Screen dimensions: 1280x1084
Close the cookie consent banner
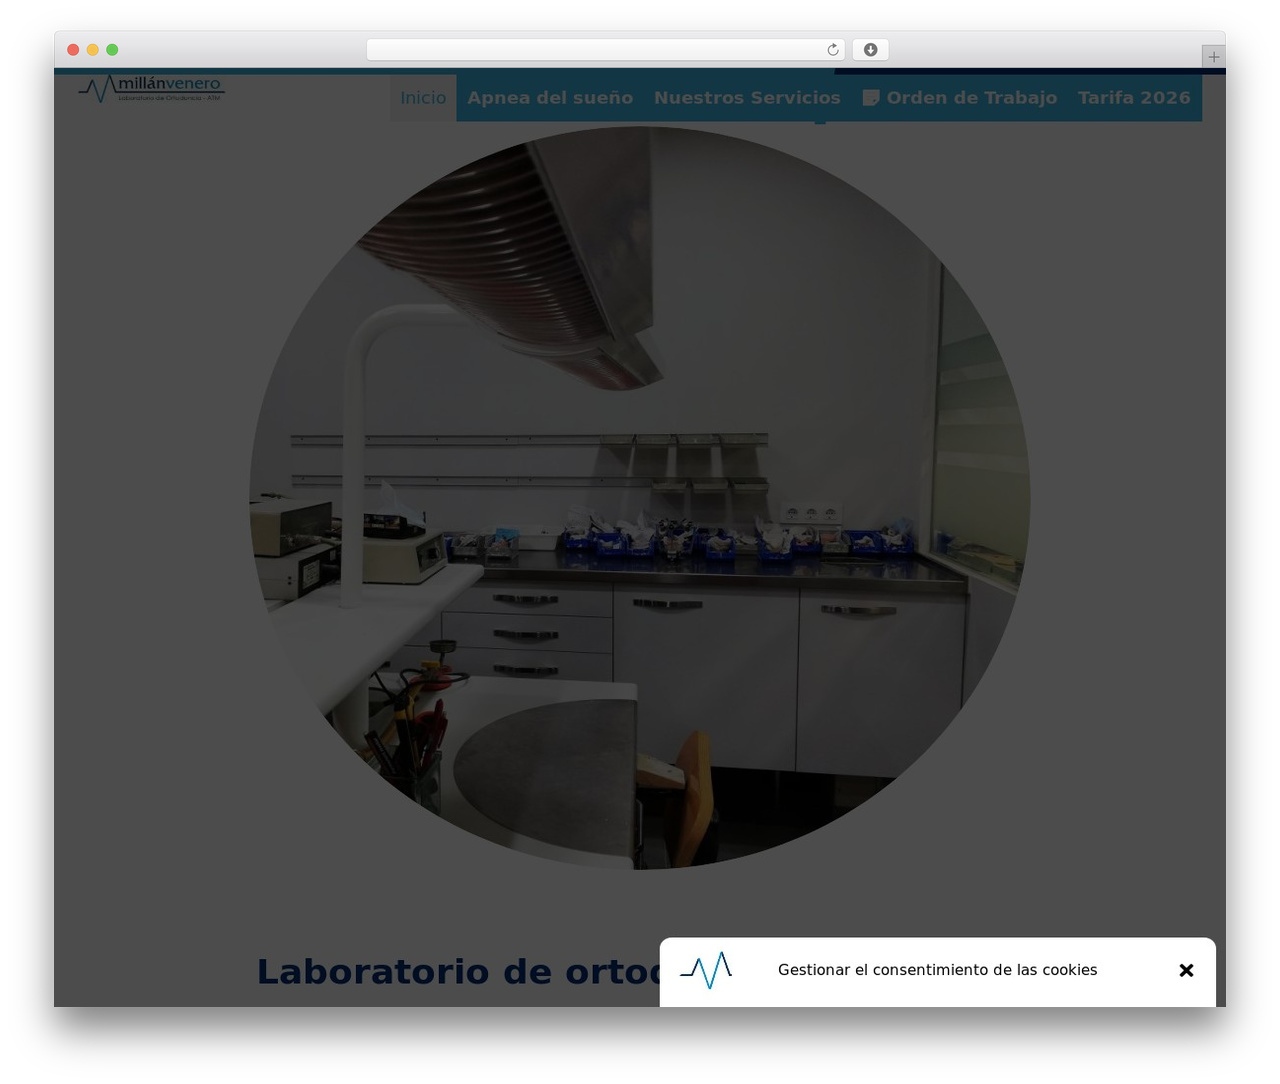pos(1186,970)
